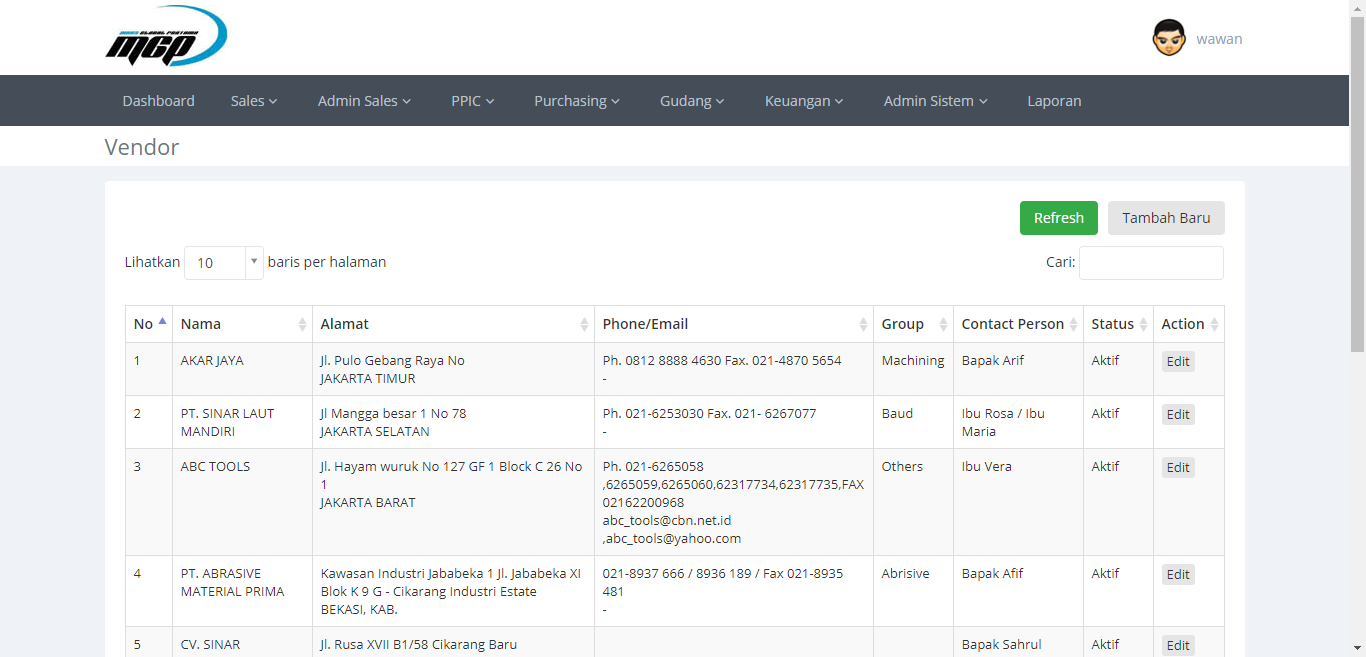Open the Admin Sistem menu

[x=936, y=101]
